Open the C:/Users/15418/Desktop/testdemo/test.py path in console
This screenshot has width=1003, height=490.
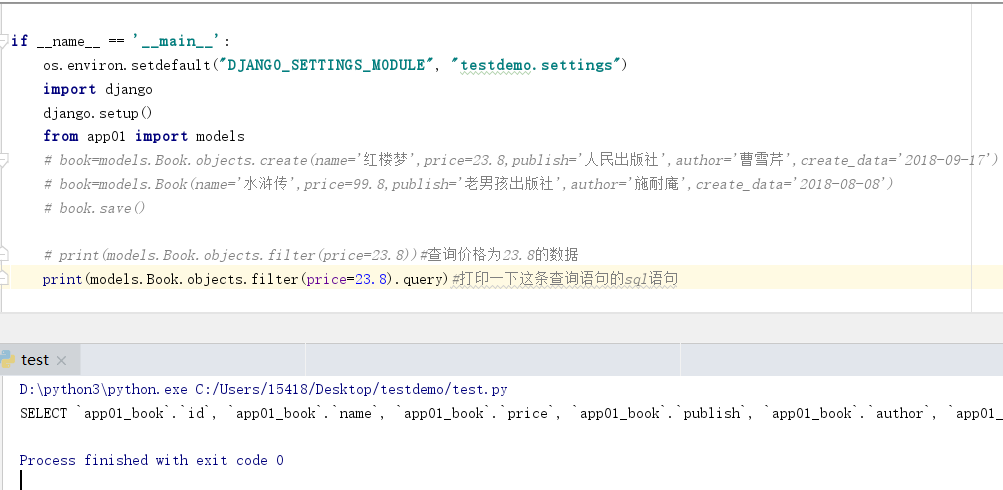(351, 390)
